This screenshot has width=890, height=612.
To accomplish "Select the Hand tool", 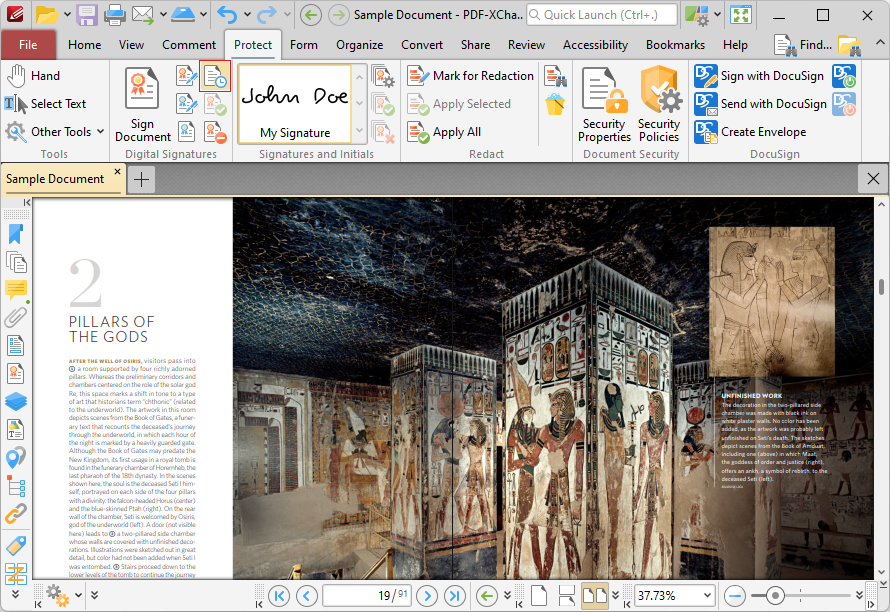I will click(33, 76).
